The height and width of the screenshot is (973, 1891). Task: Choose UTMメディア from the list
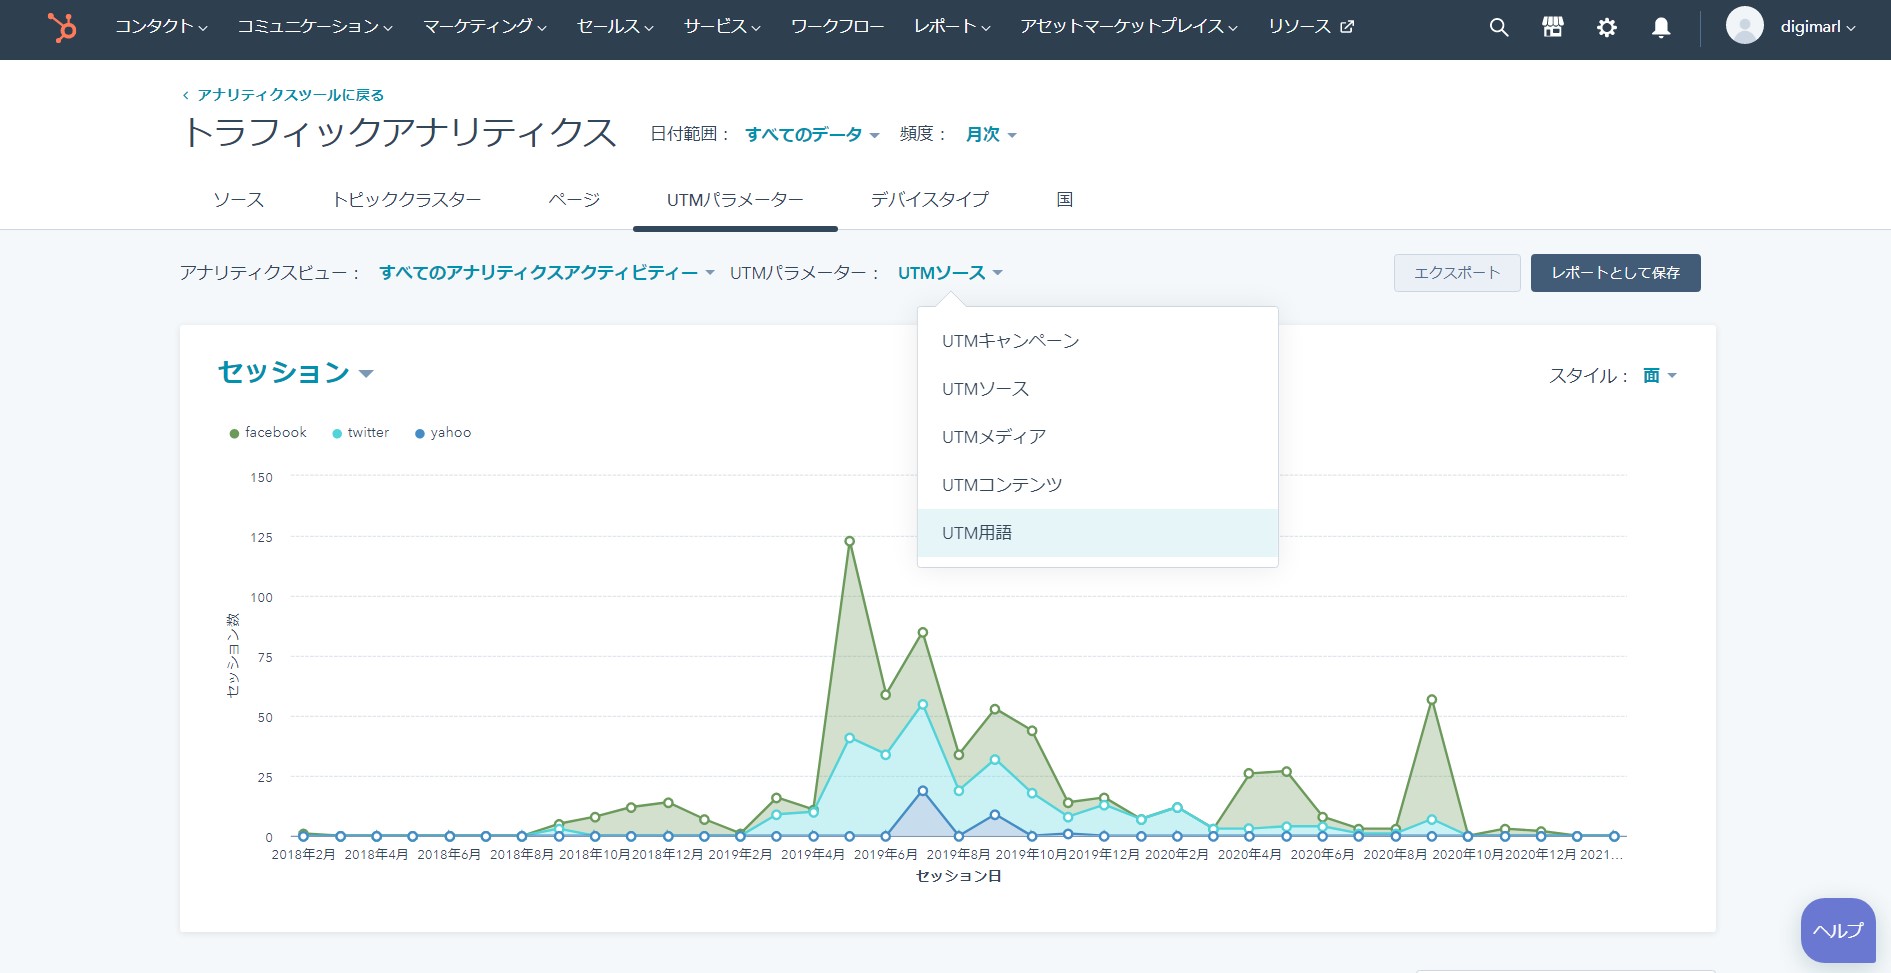(x=1097, y=437)
